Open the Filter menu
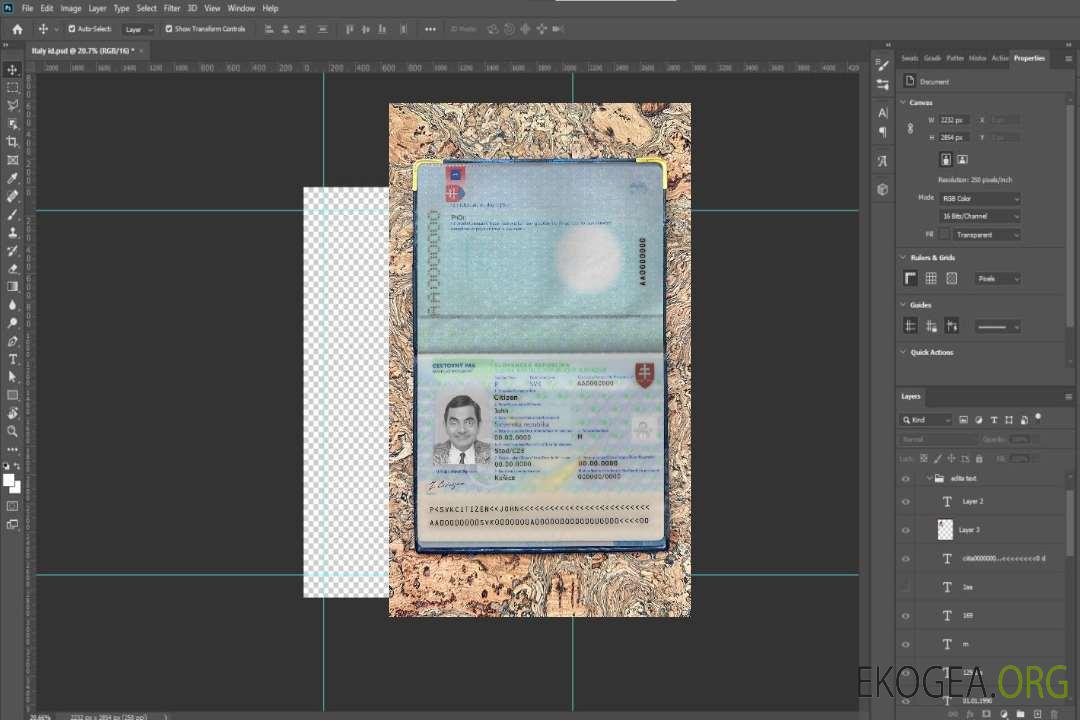Image resolution: width=1080 pixels, height=720 pixels. coord(172,8)
